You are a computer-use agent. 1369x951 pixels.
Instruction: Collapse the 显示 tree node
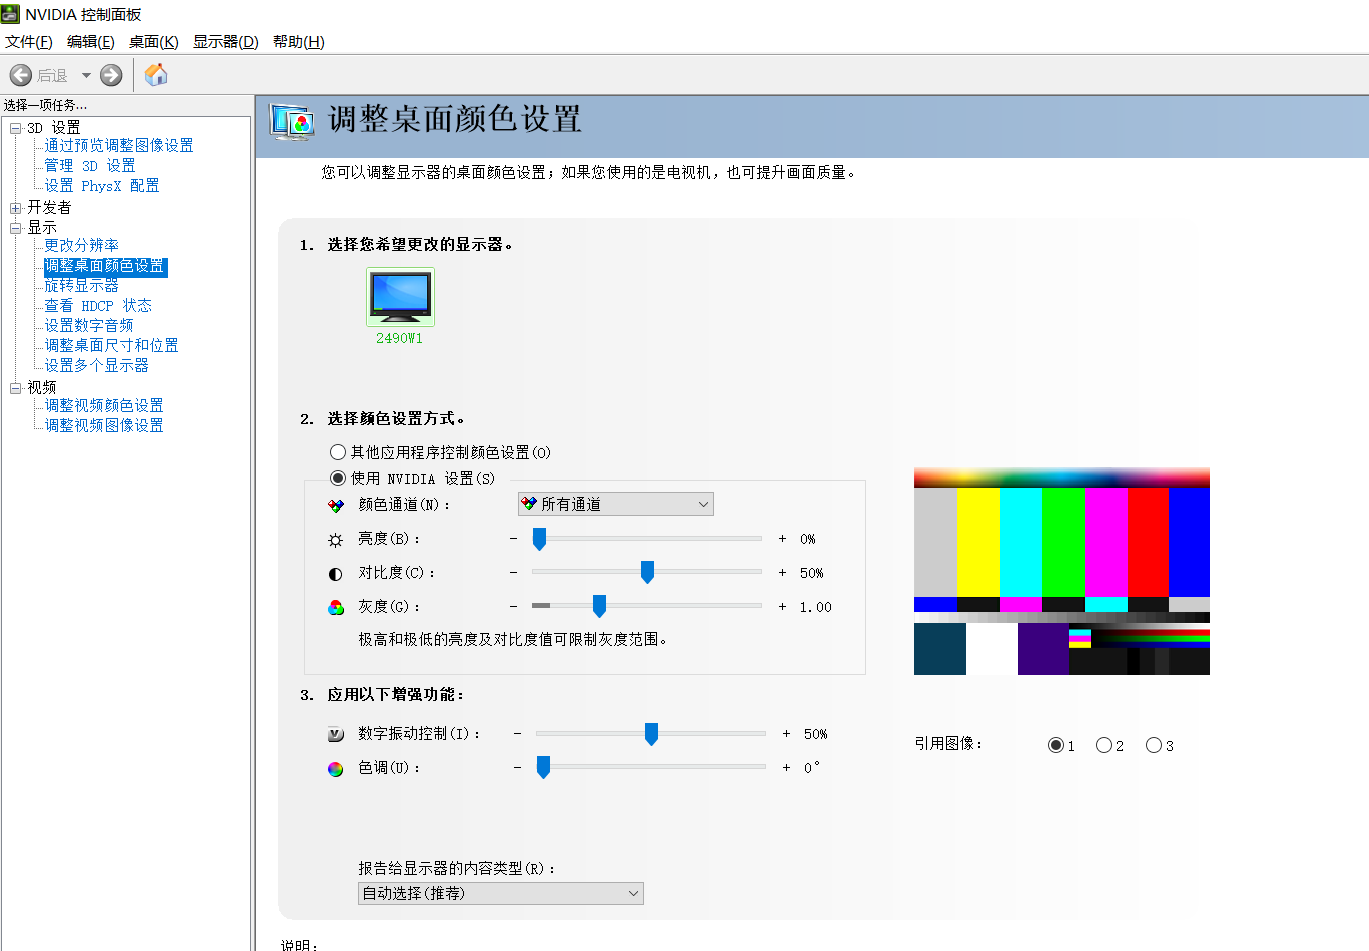16,228
